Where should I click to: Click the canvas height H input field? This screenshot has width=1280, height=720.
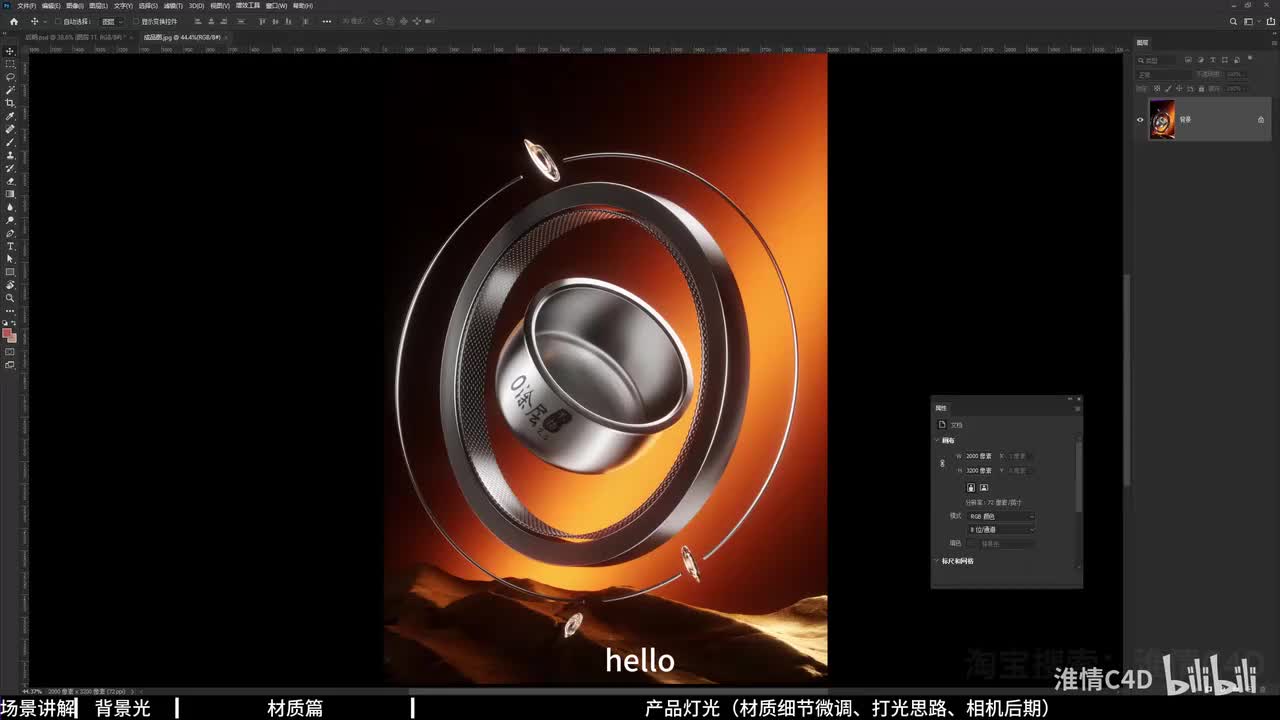coord(979,470)
